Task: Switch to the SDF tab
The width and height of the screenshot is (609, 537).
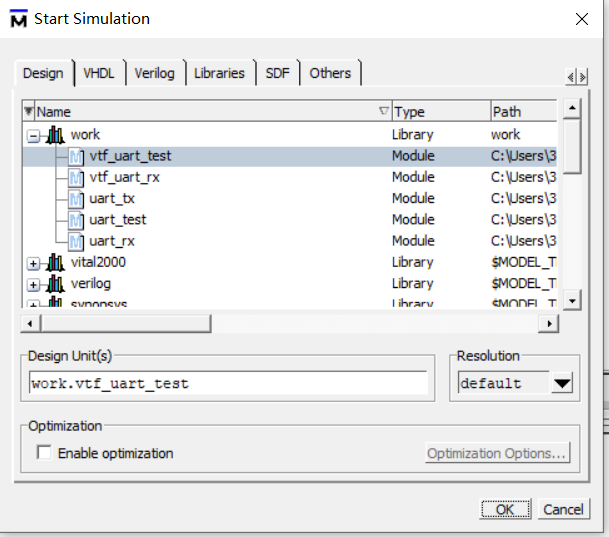Action: click(278, 73)
